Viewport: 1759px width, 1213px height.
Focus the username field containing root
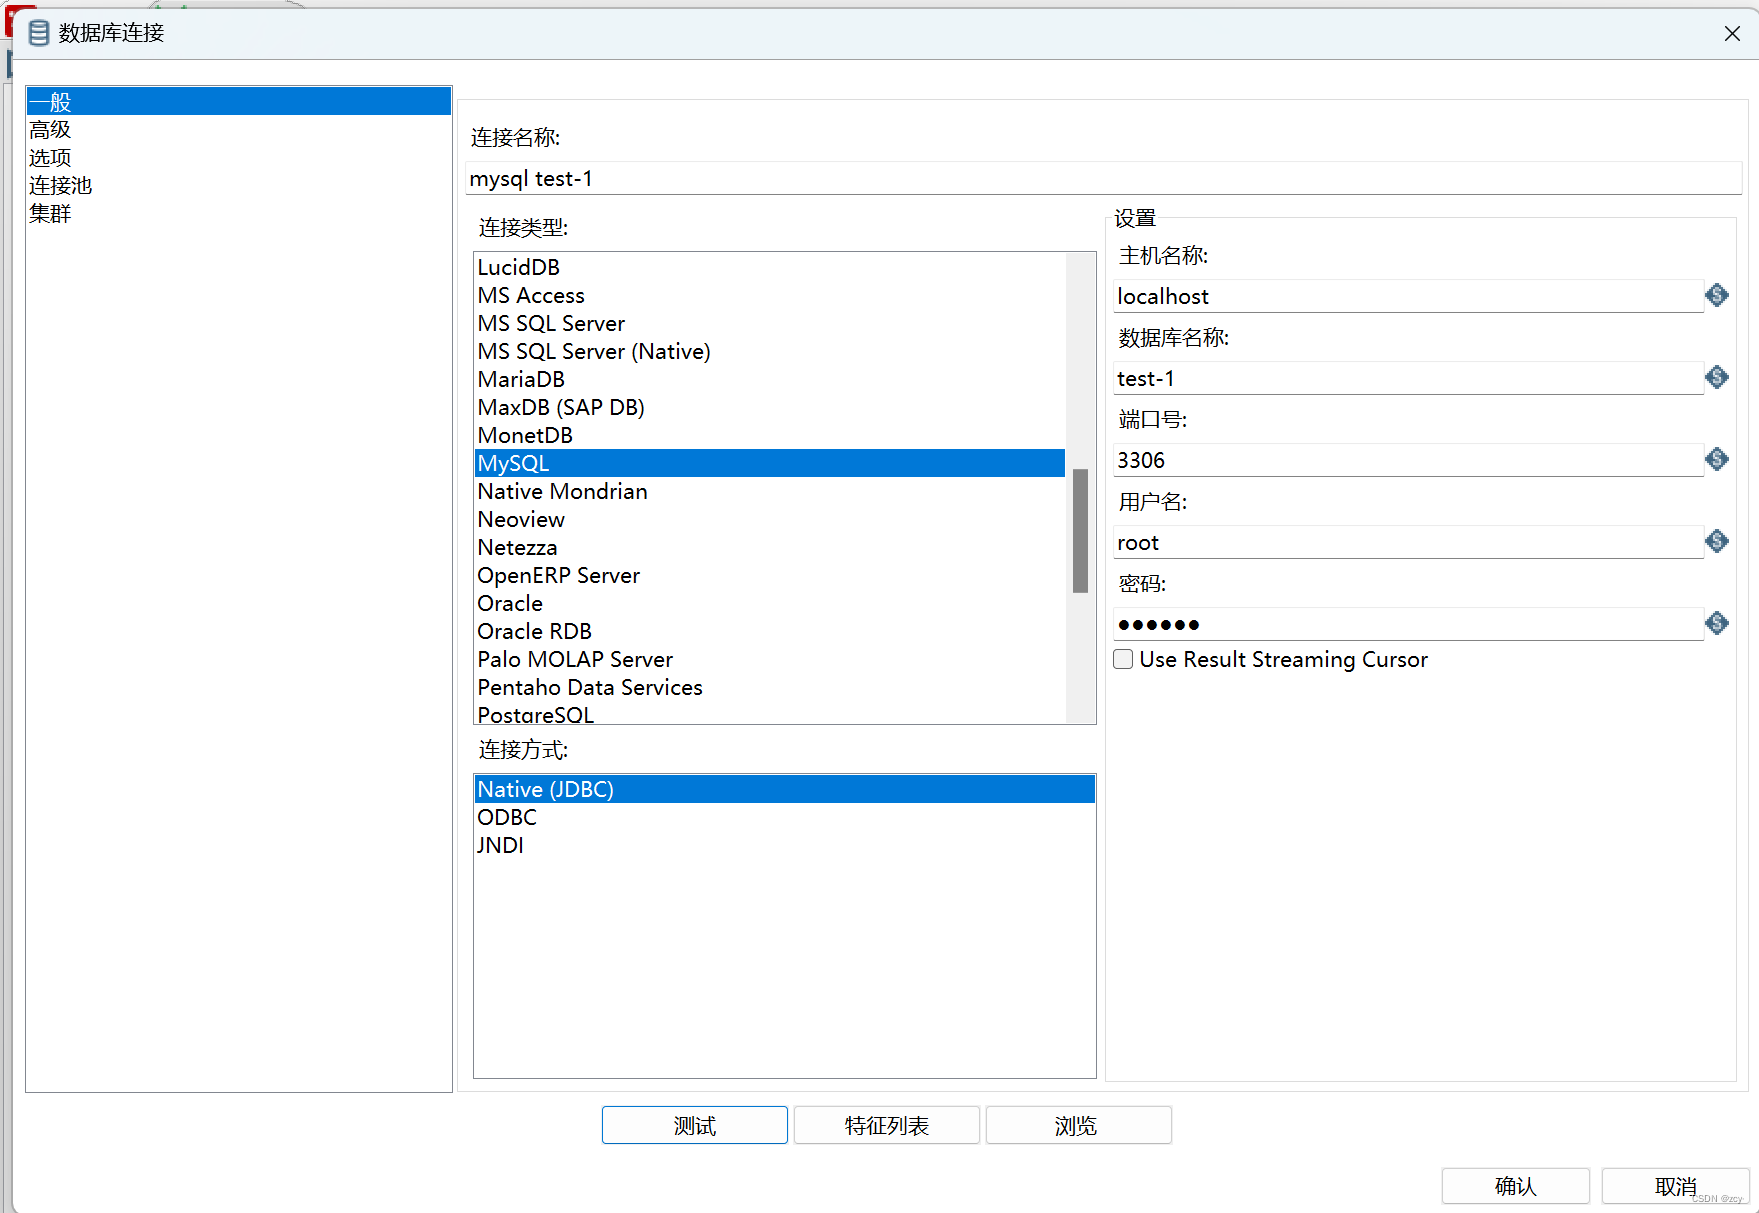(x=1408, y=542)
